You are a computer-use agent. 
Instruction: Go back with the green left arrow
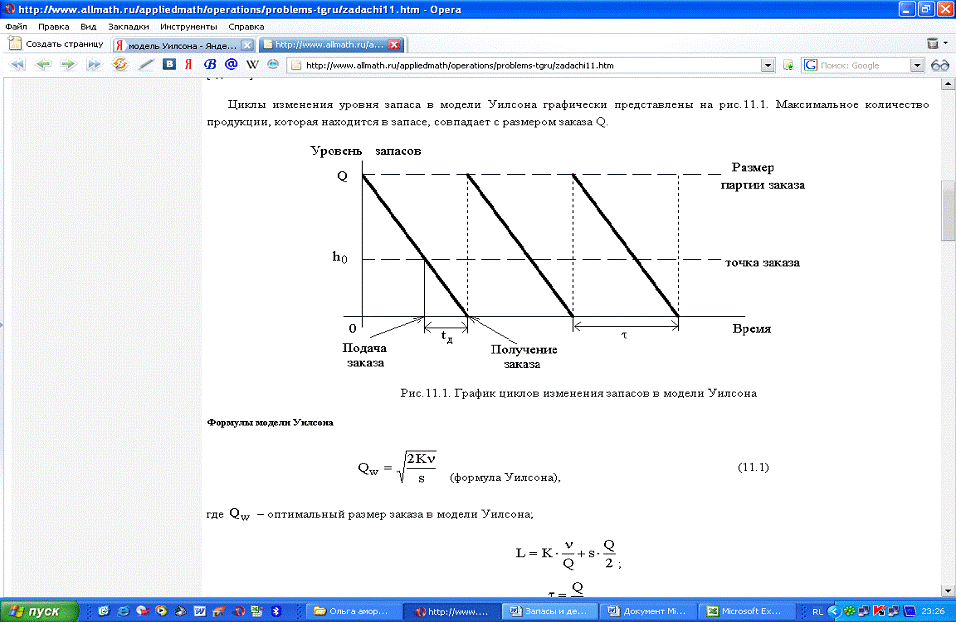coord(43,64)
